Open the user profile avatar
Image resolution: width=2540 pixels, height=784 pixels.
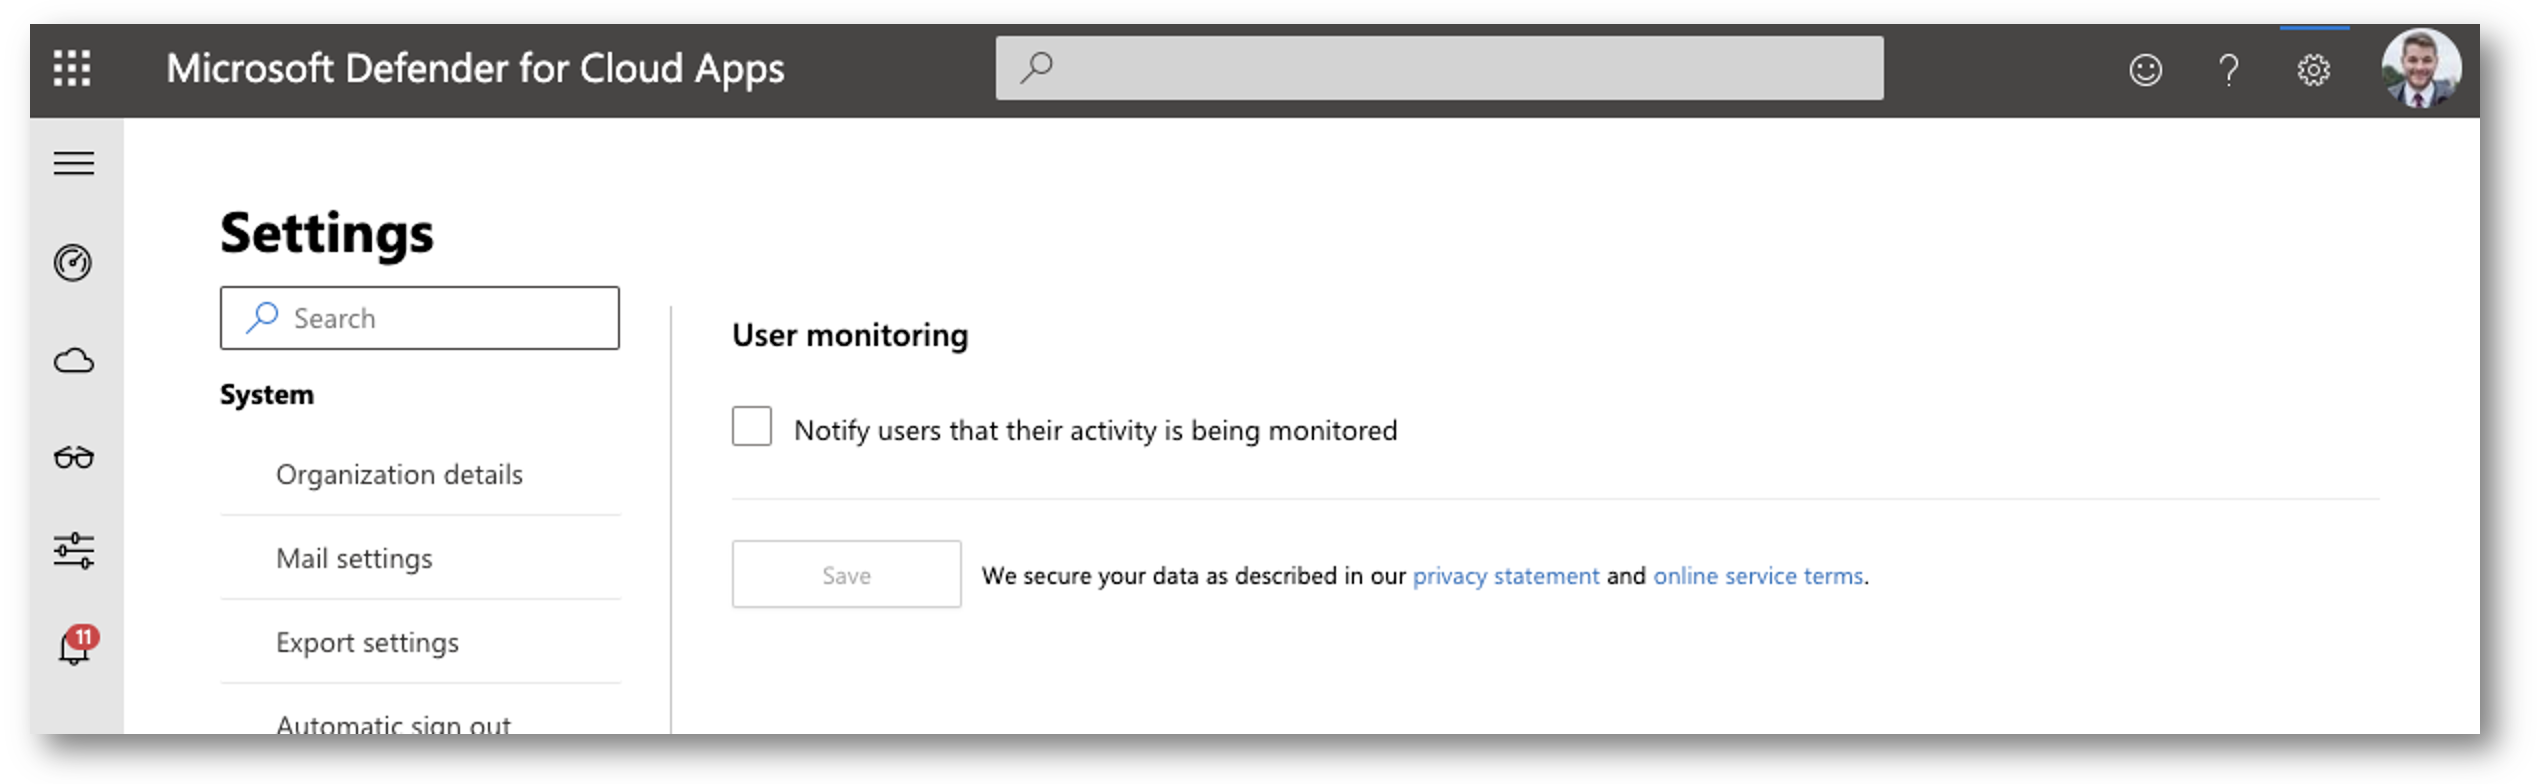2421,68
